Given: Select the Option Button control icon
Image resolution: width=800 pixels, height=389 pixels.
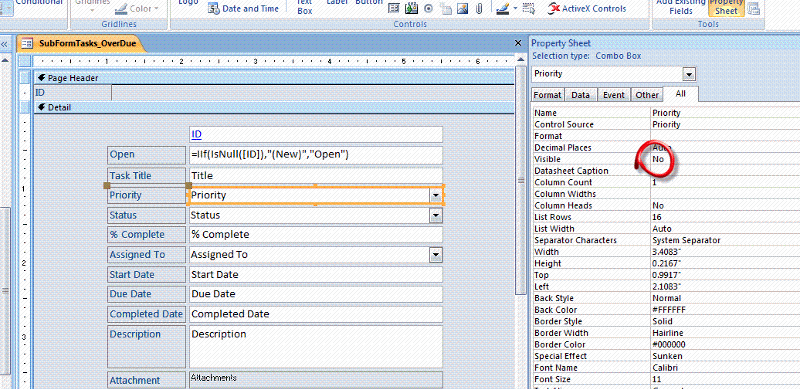Looking at the screenshot, I should [x=428, y=8].
